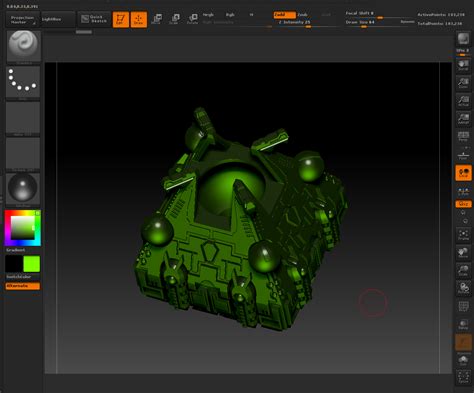
Task: Open the Dots stroke type selector
Action: (x=23, y=83)
